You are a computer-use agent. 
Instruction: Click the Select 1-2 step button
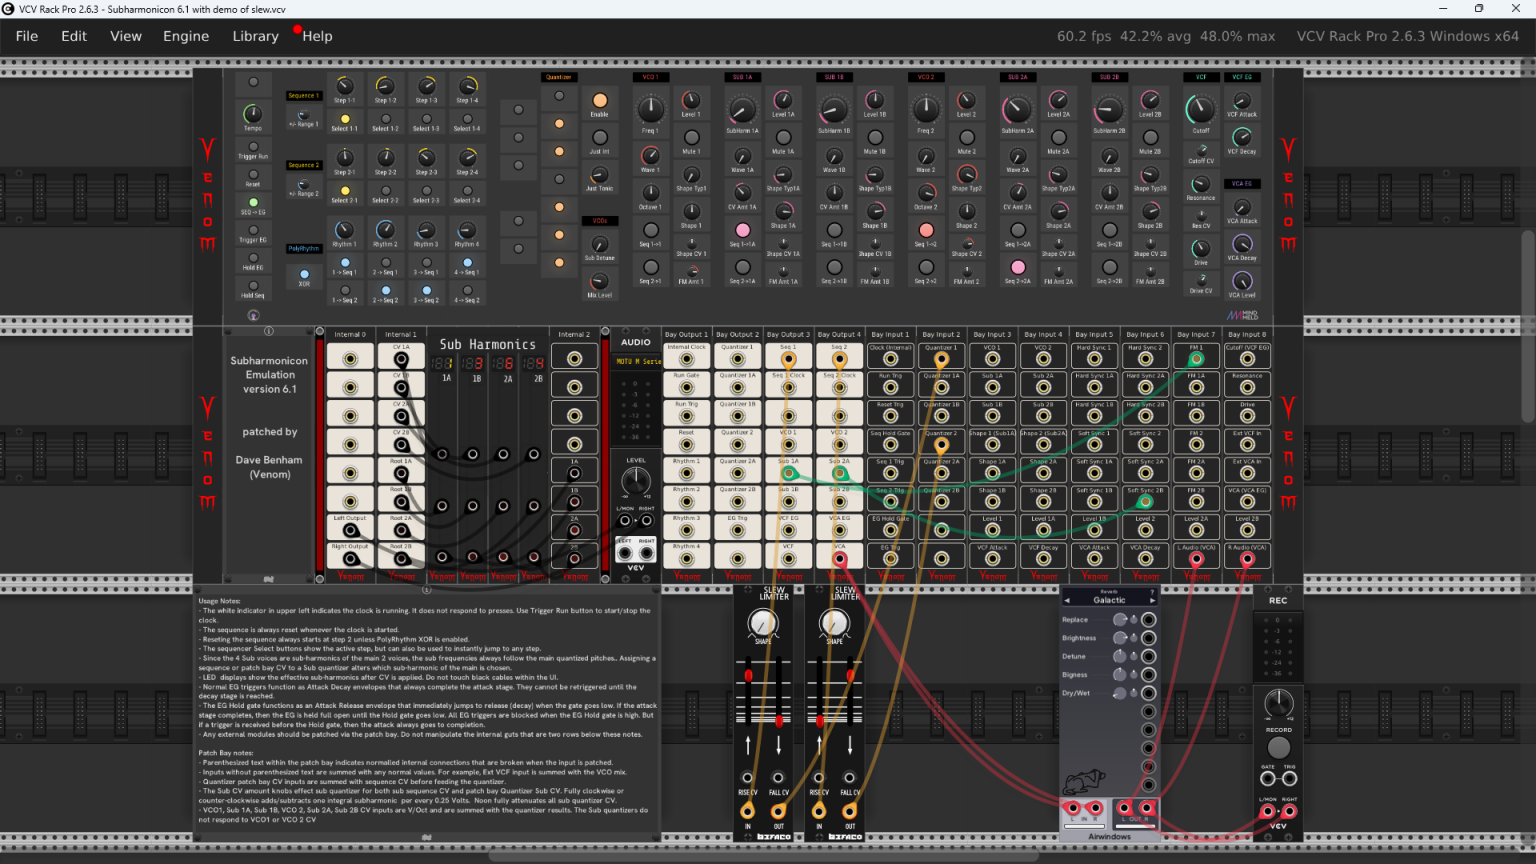coord(385,118)
